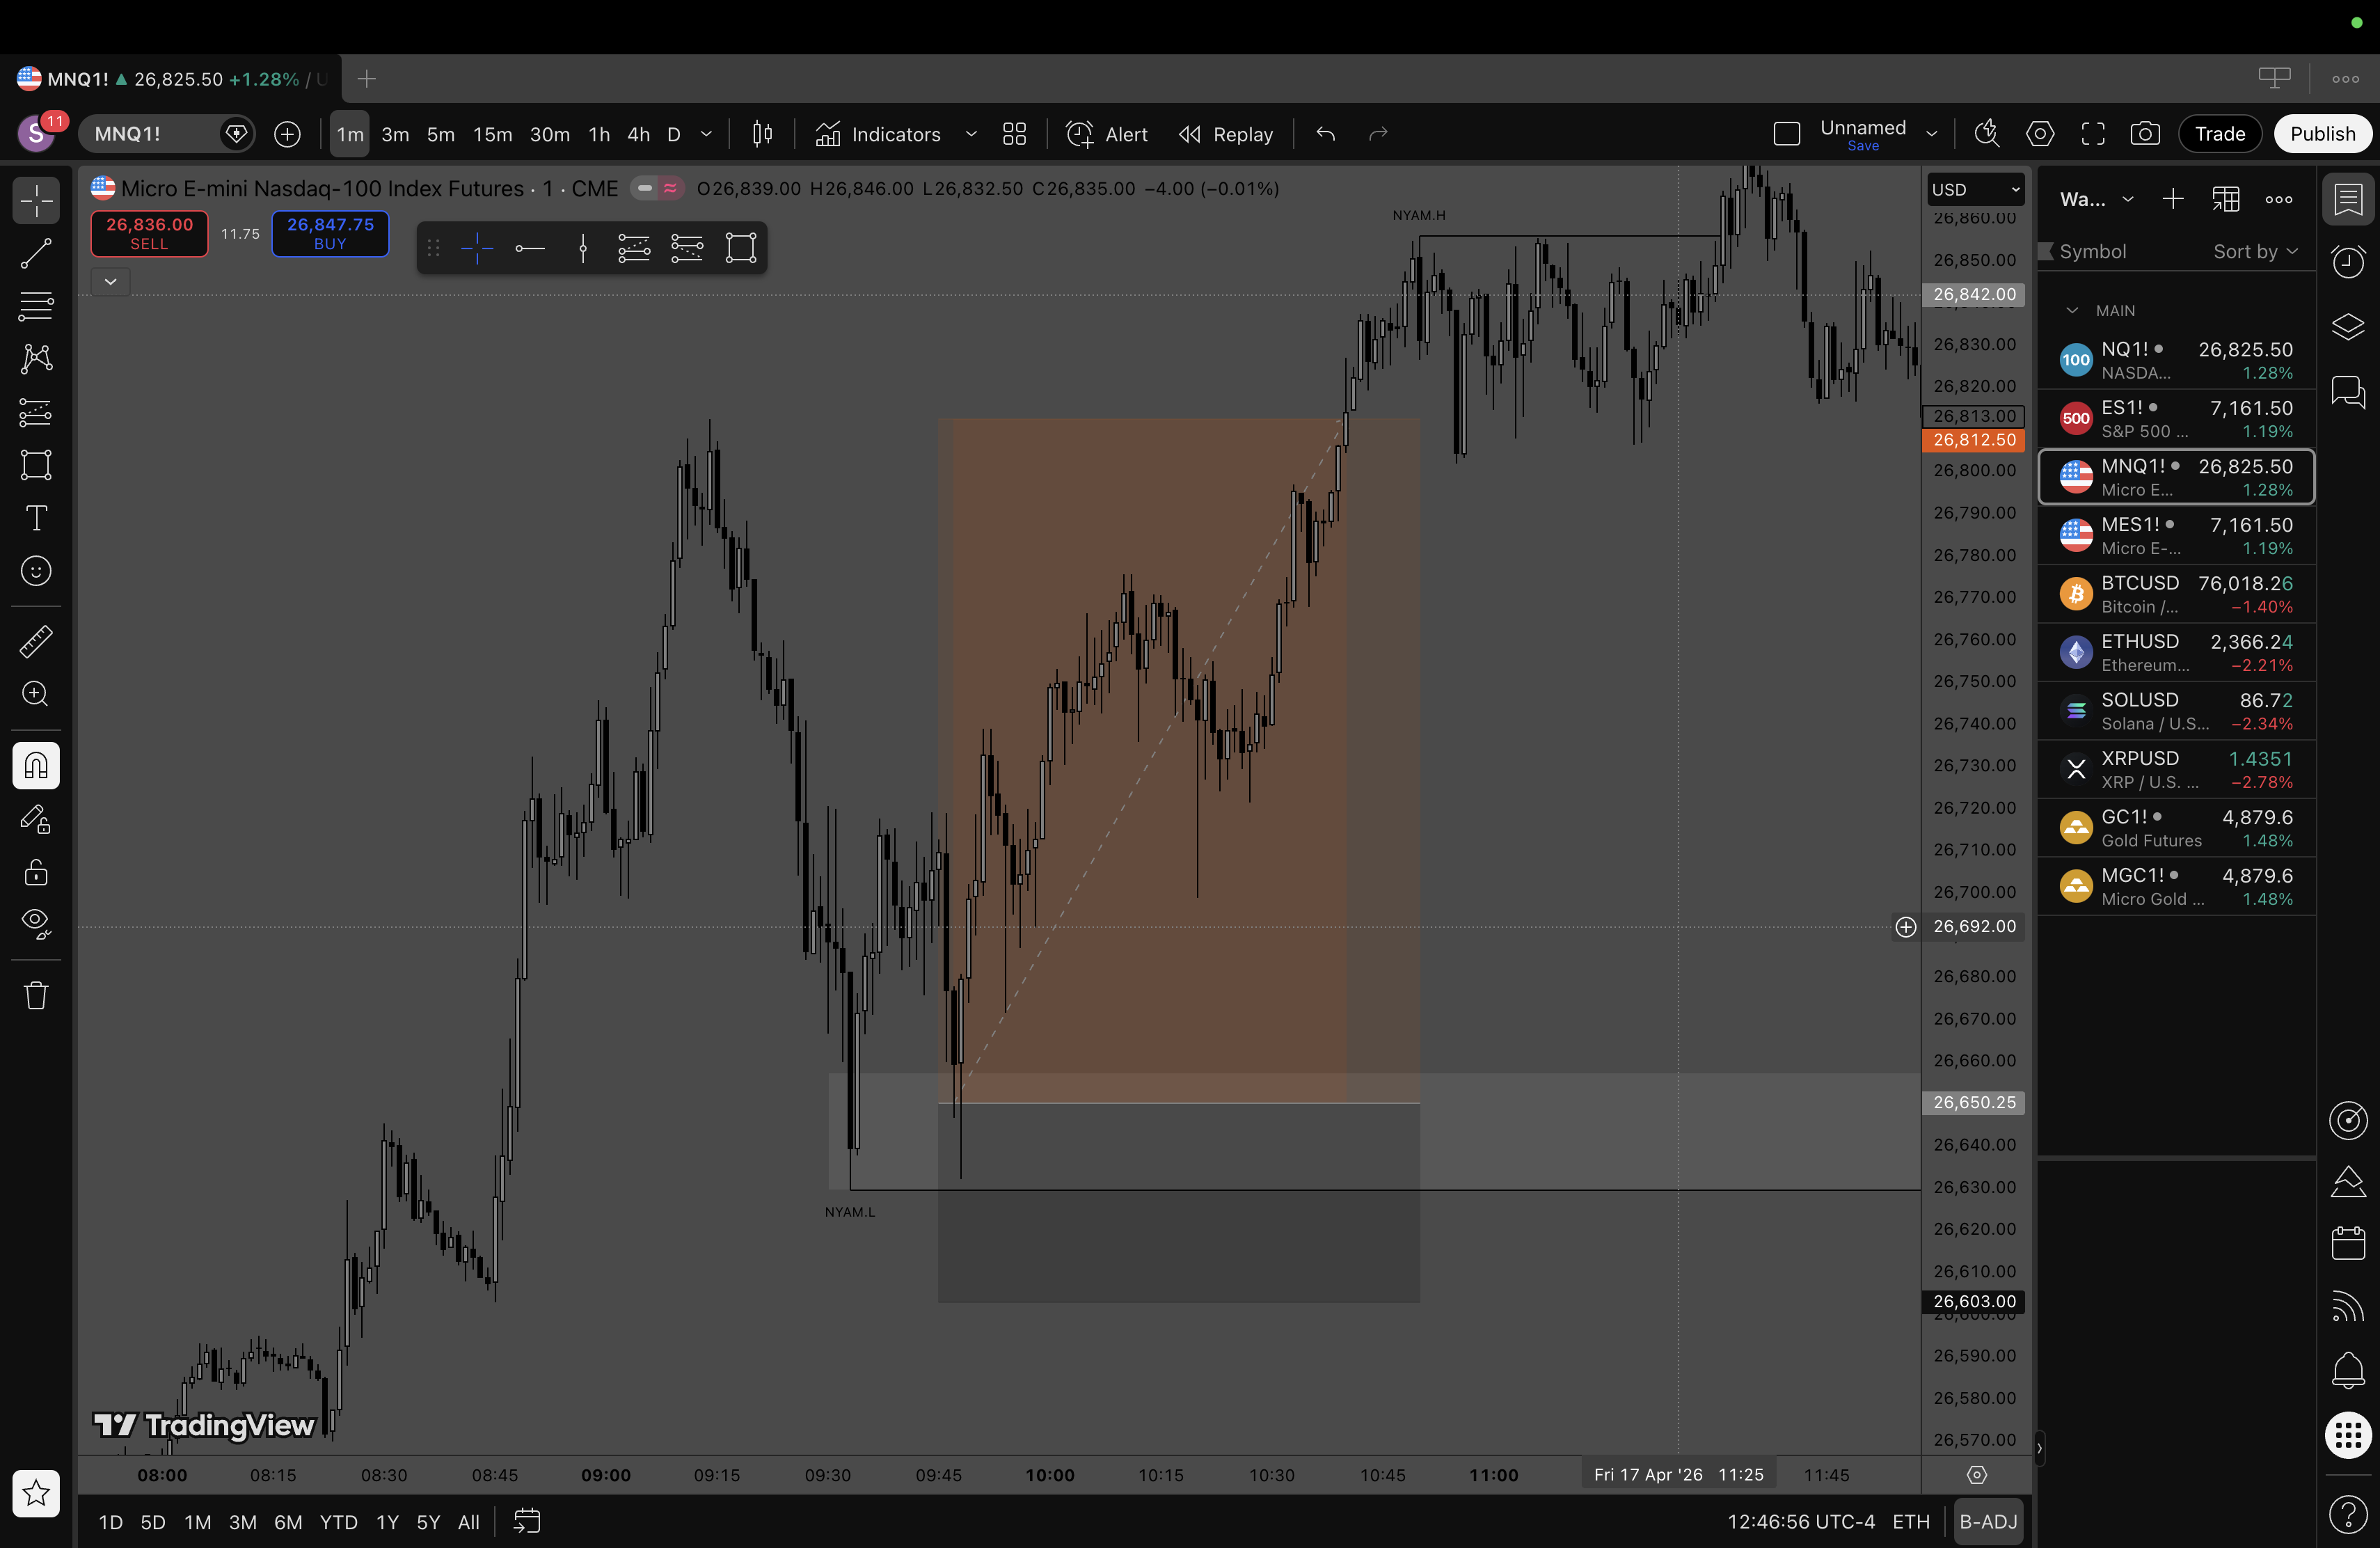Open the go to date calendar button

point(527,1522)
